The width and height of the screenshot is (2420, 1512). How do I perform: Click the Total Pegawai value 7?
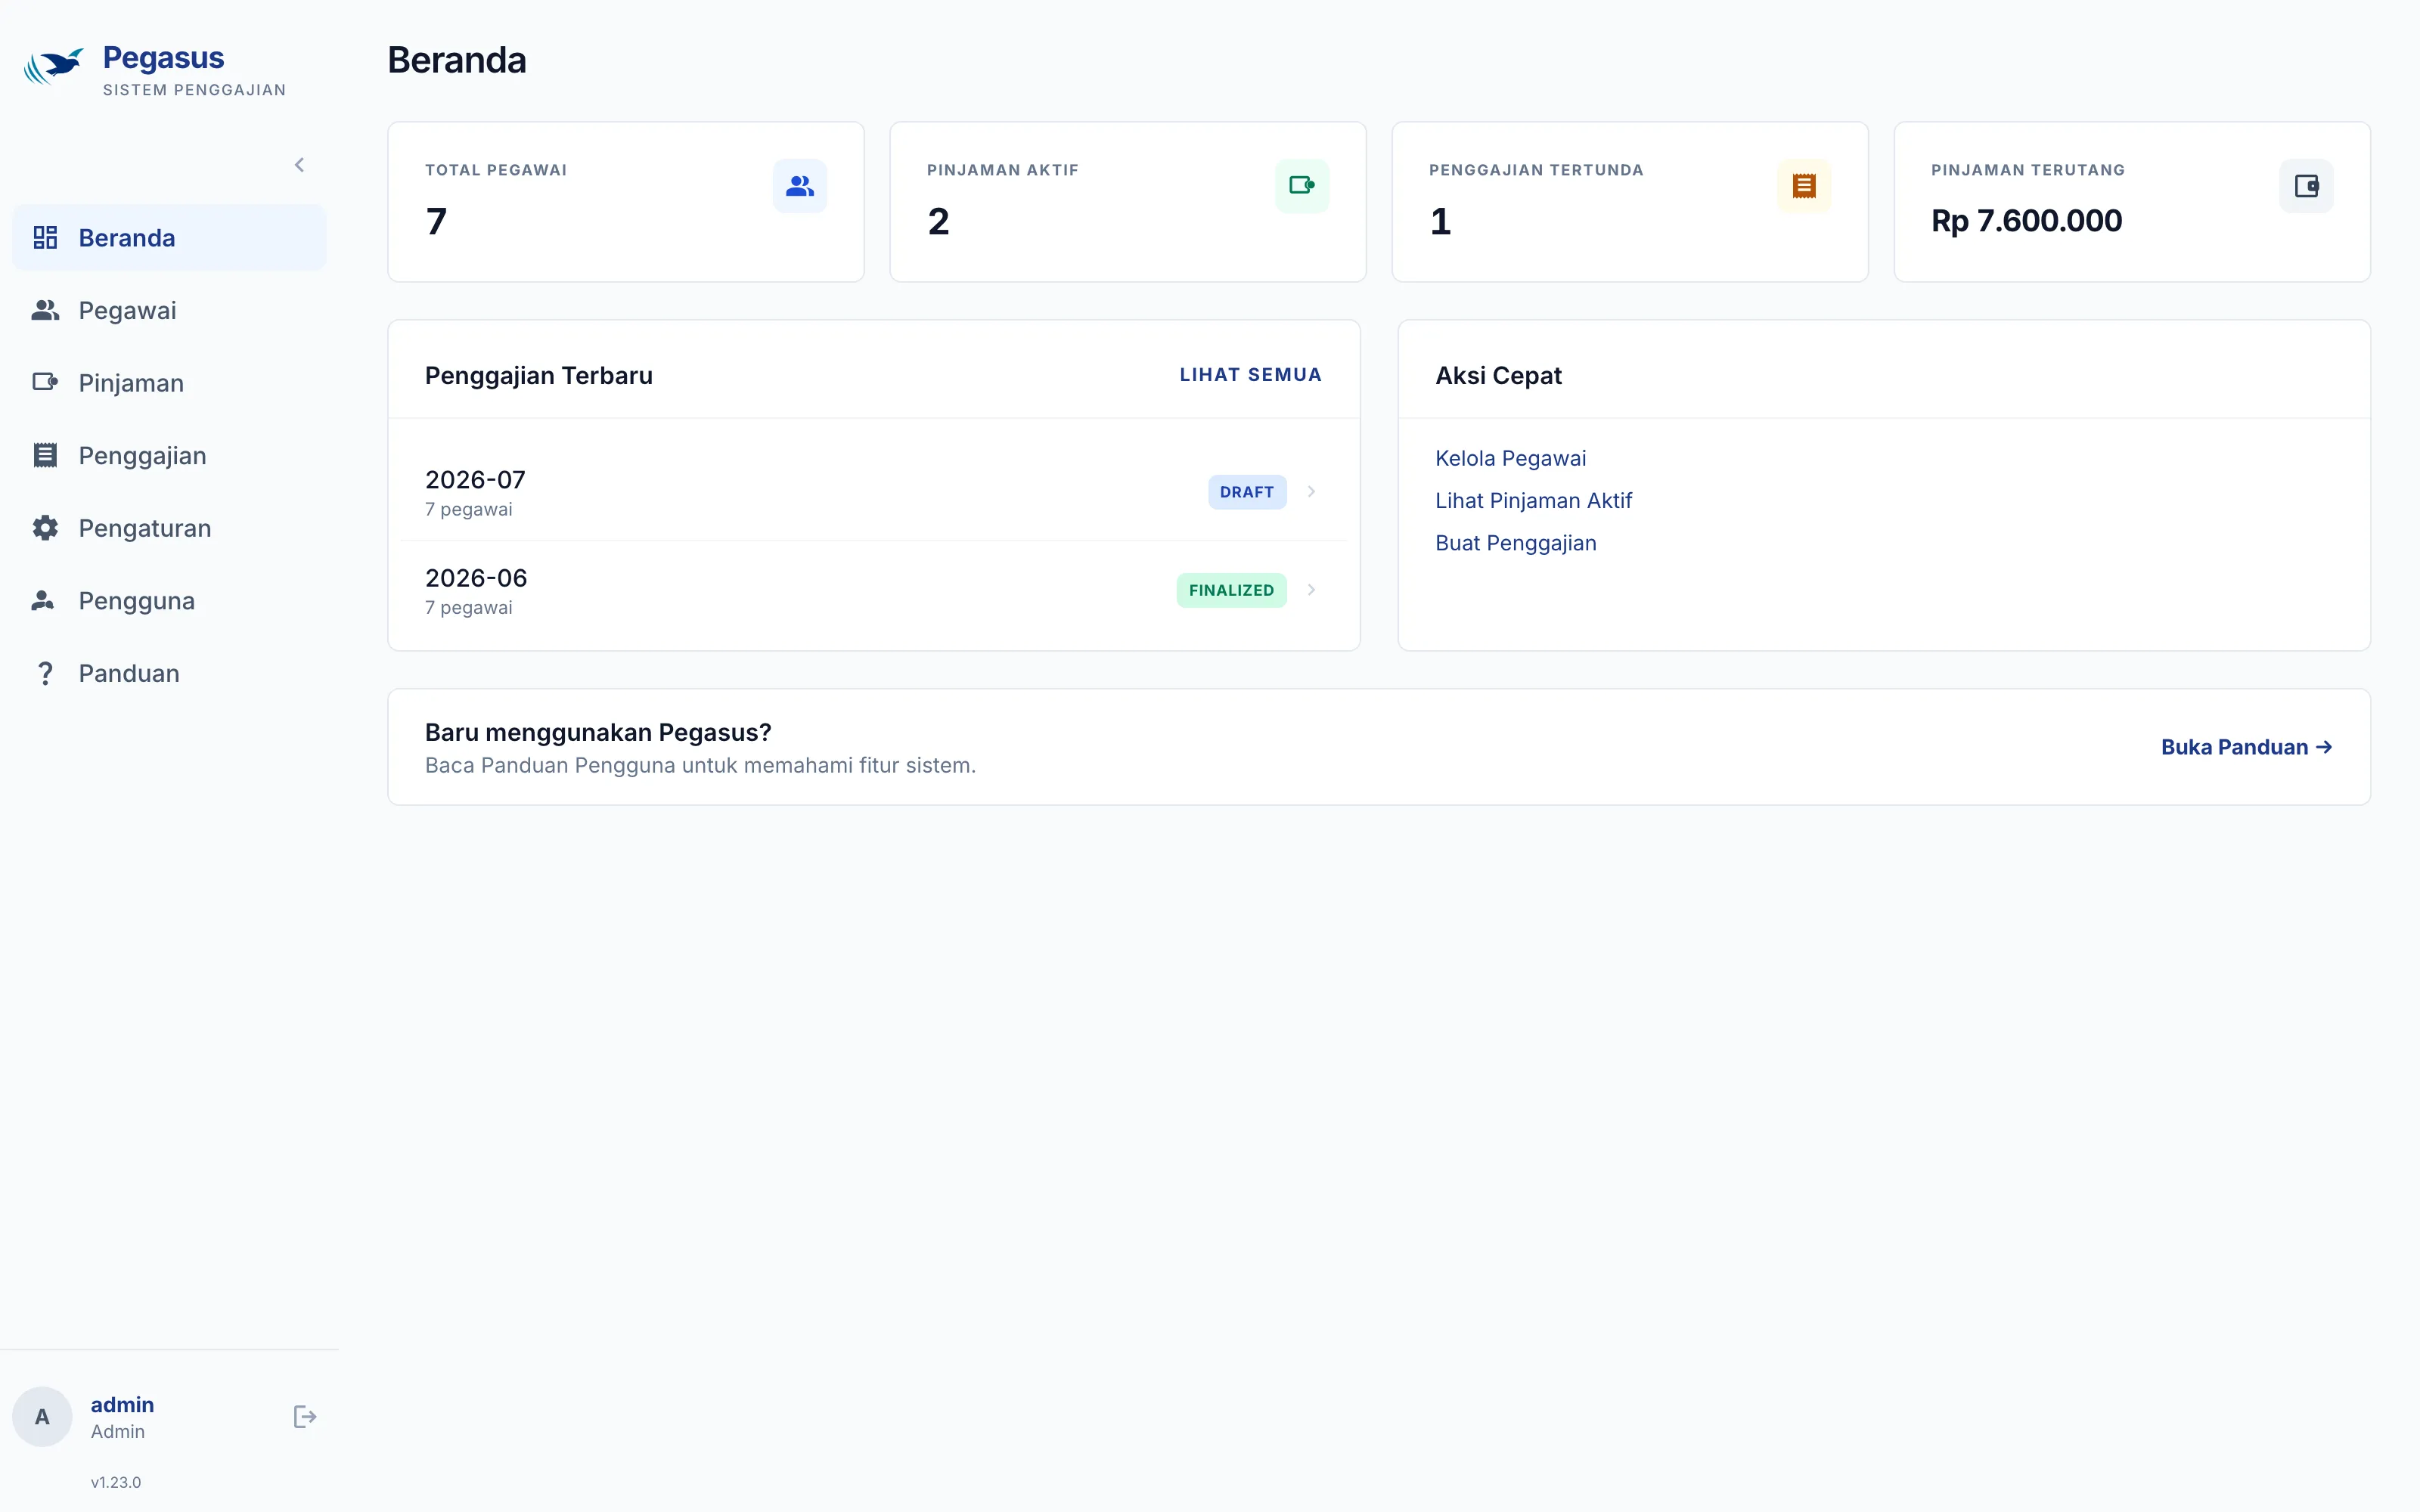coord(436,221)
